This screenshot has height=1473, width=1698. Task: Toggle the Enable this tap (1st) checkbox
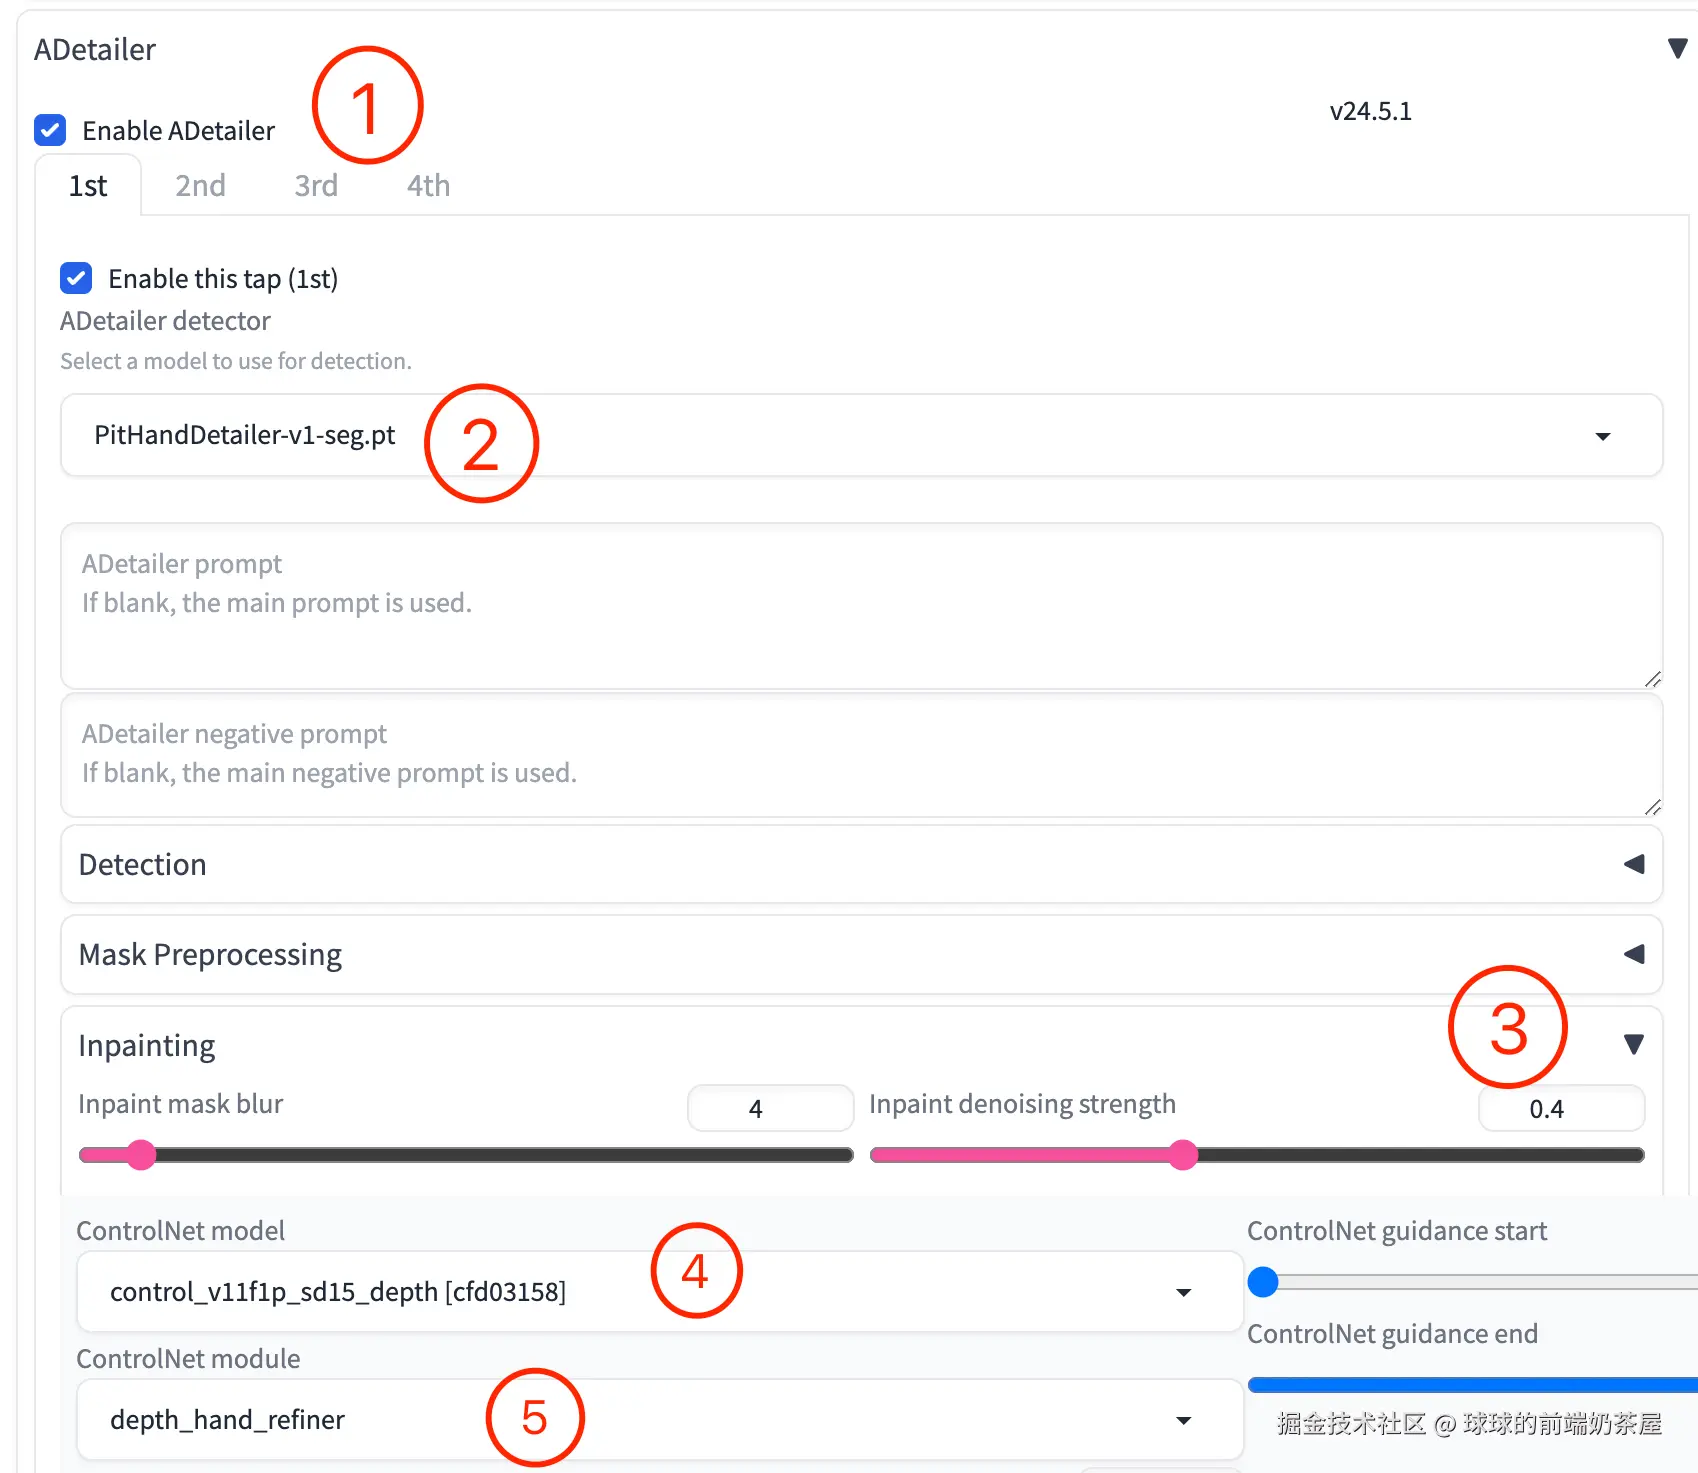click(x=76, y=278)
